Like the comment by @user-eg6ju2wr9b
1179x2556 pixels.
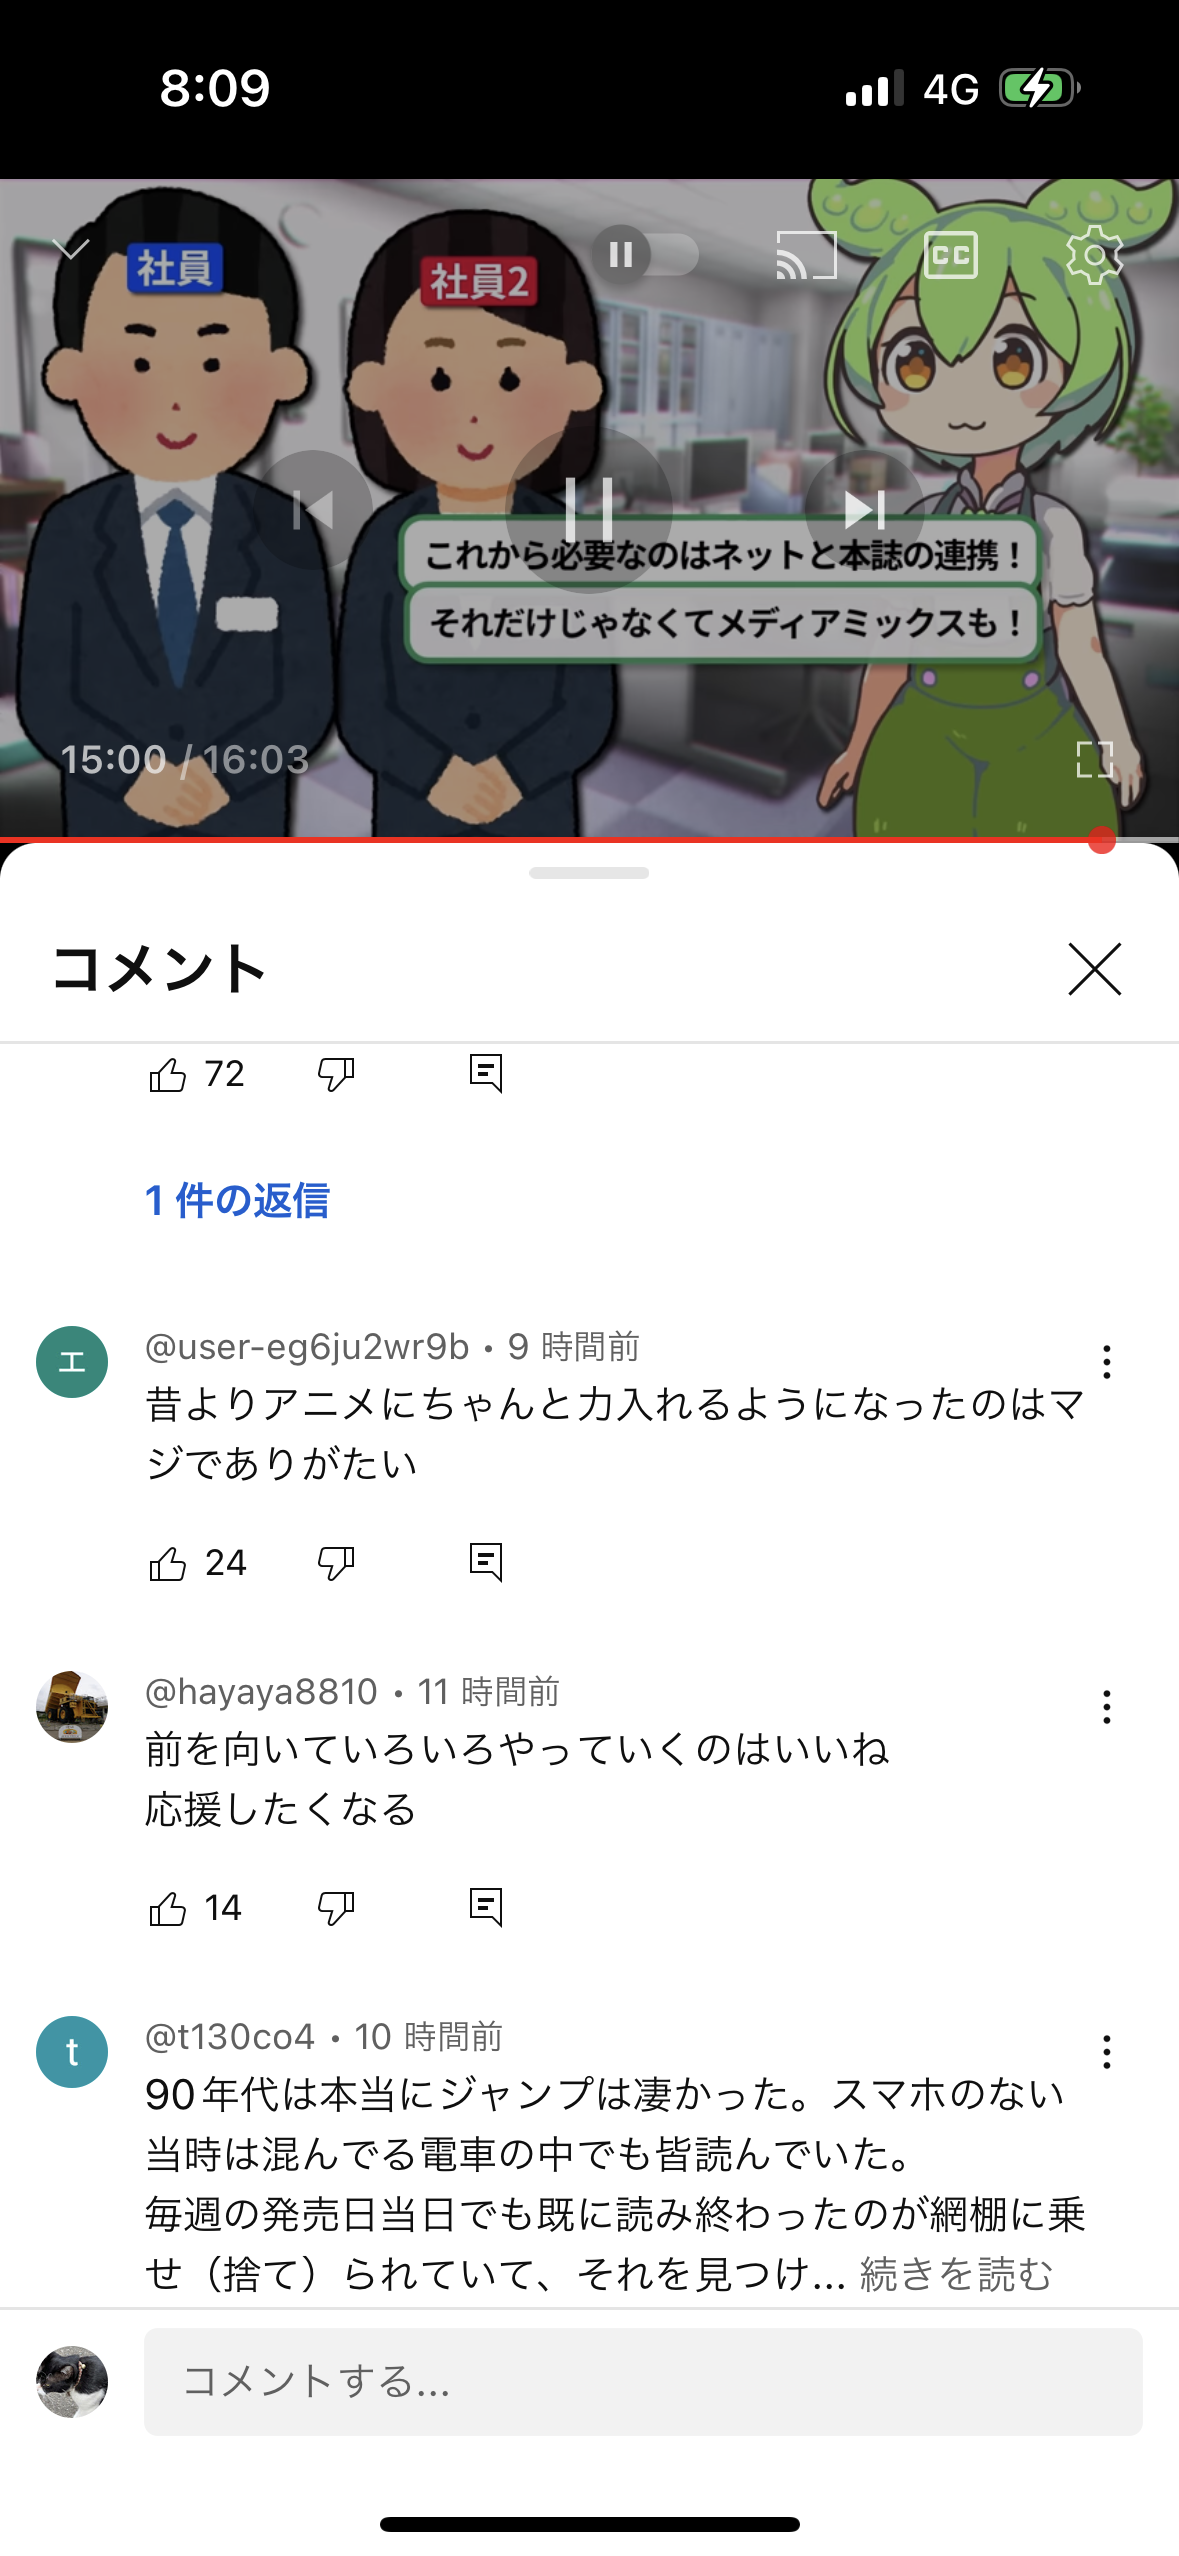[x=168, y=1563]
